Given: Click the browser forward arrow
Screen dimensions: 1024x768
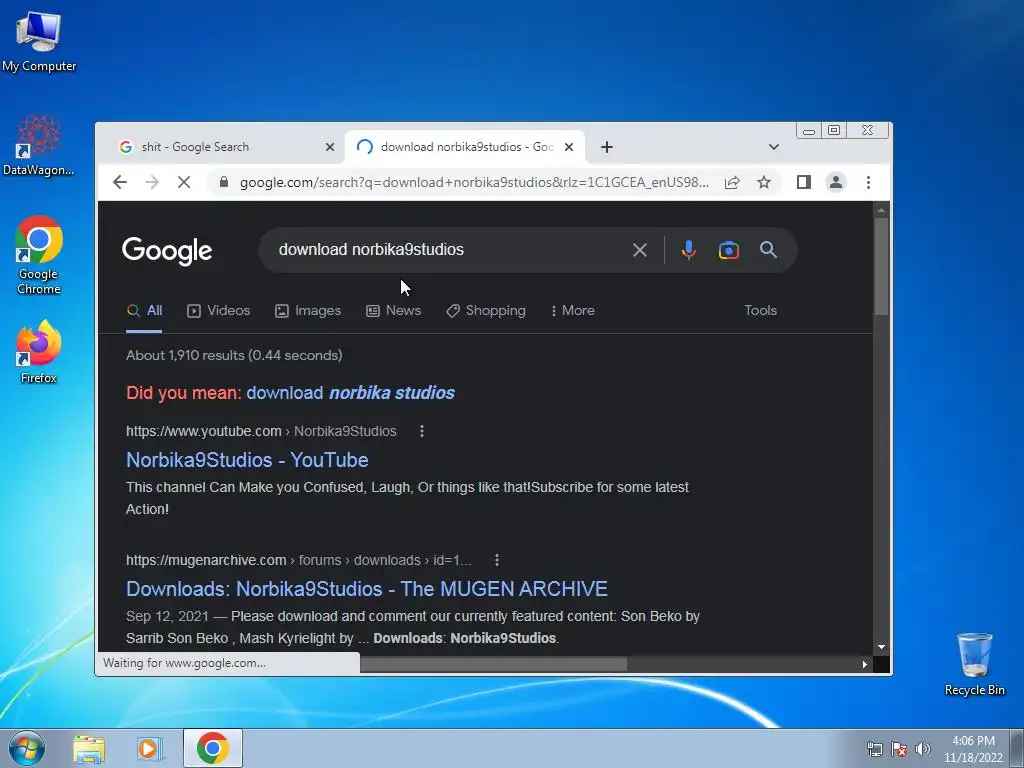Looking at the screenshot, I should click(152, 182).
